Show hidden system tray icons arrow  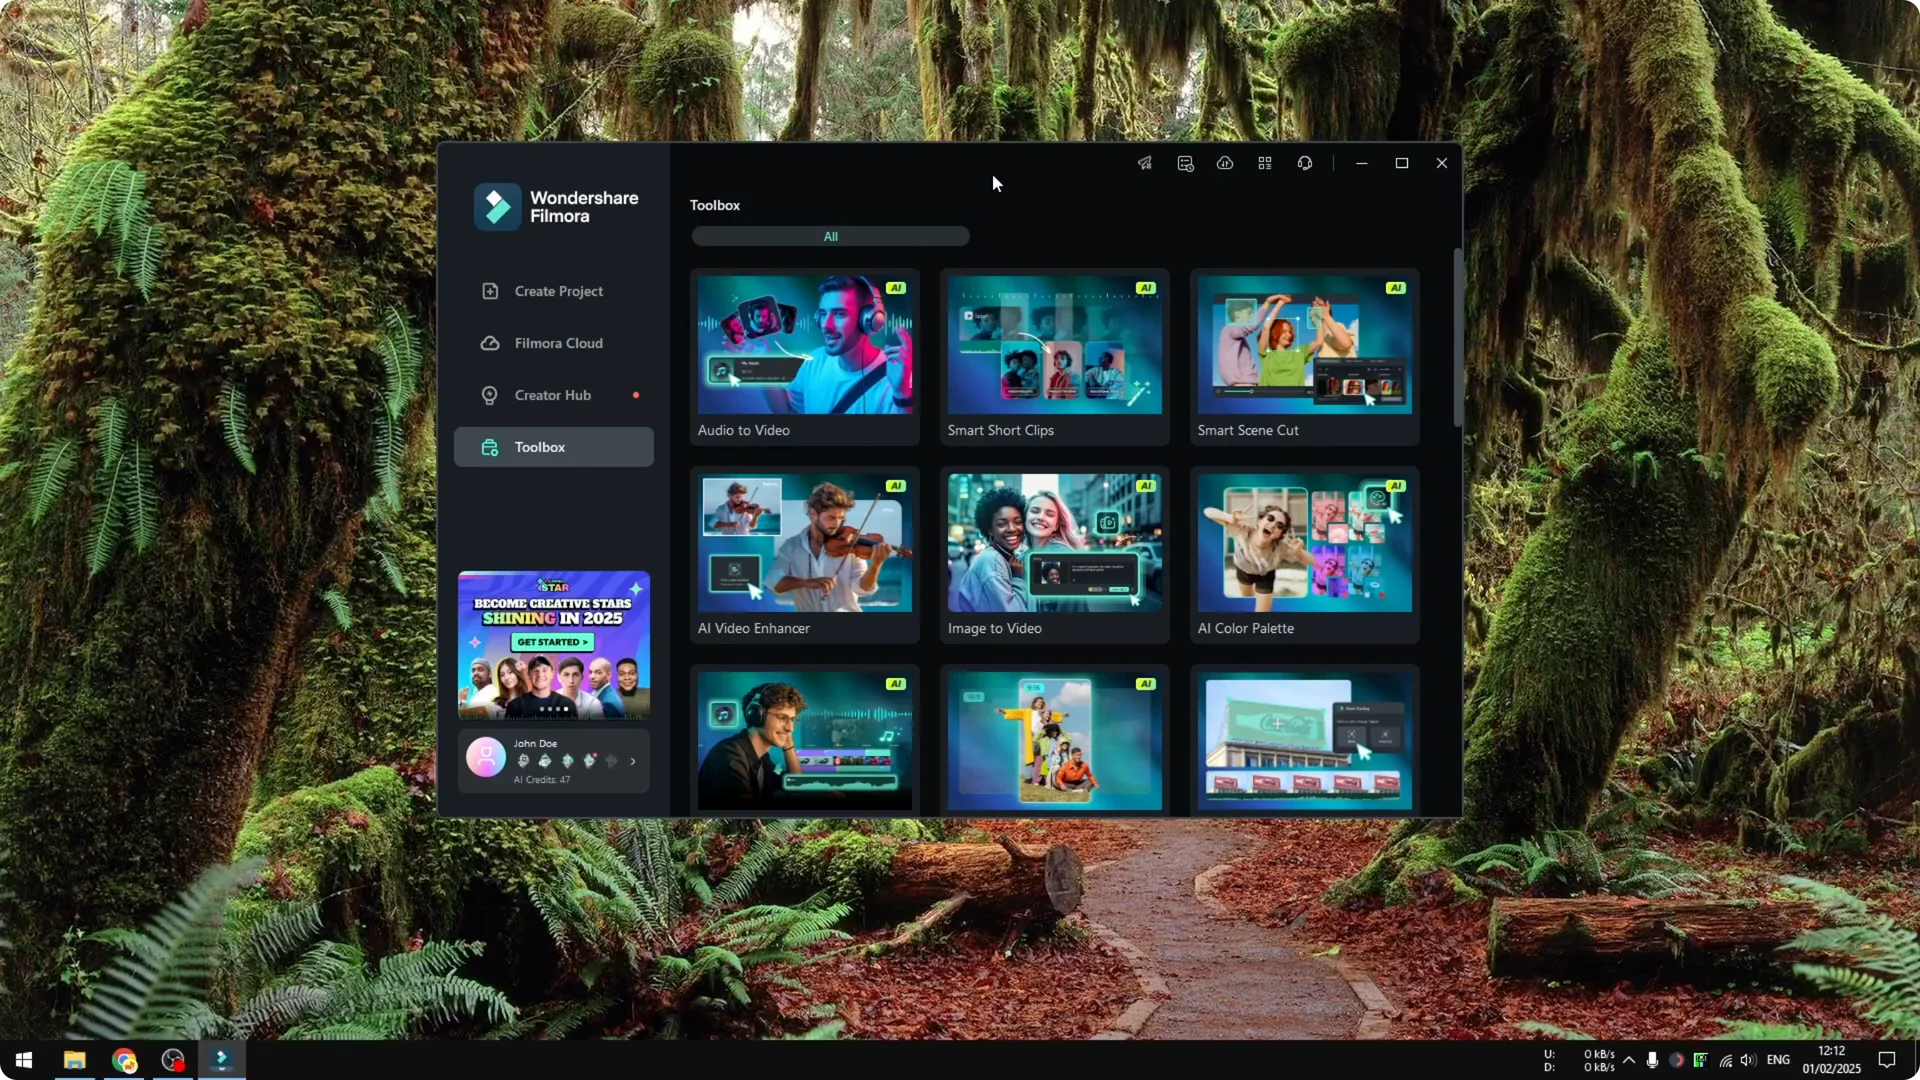(1629, 1060)
